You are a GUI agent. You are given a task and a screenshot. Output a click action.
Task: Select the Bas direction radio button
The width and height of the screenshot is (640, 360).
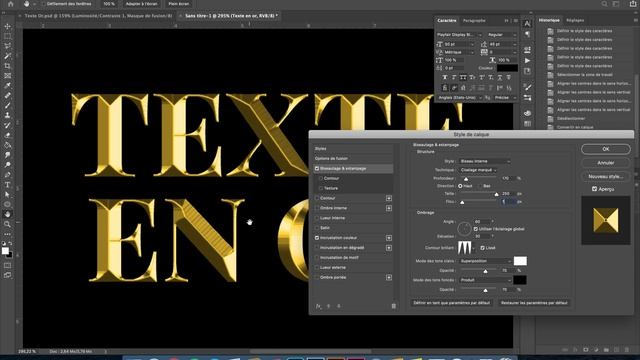point(480,186)
